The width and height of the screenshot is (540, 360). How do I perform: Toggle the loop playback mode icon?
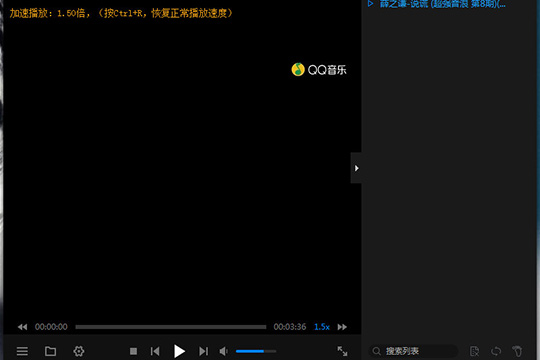point(496,351)
